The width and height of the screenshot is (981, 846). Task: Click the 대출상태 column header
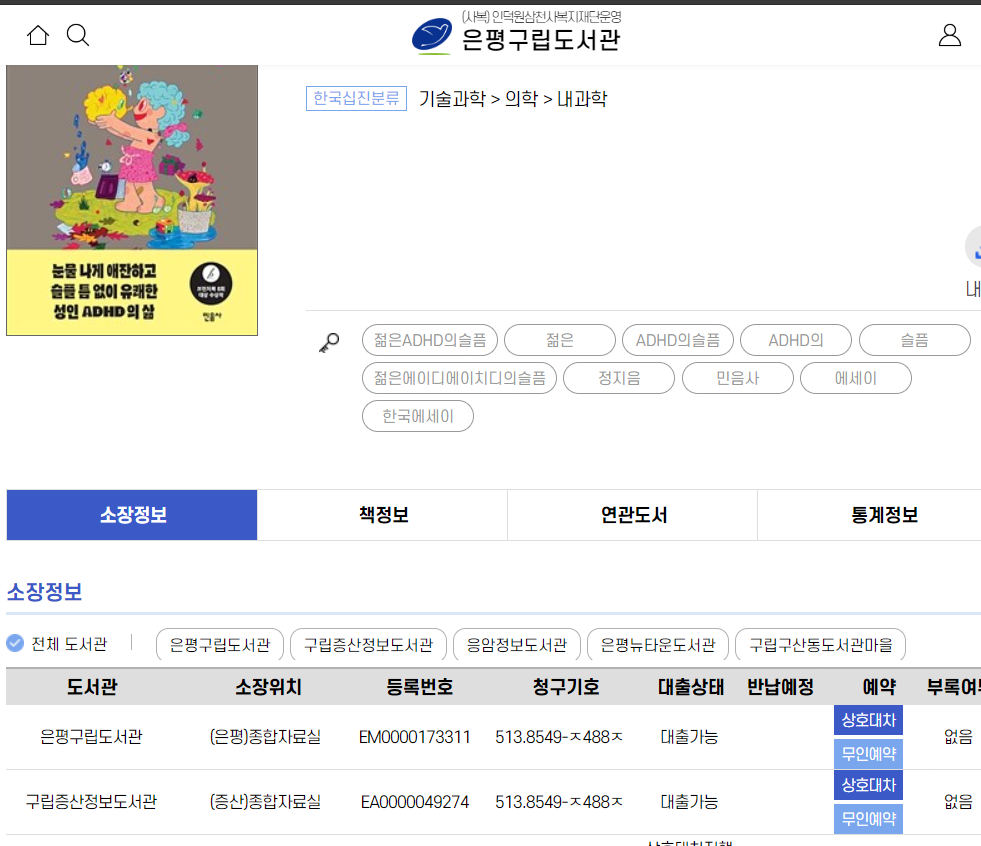pyautogui.click(x=691, y=687)
